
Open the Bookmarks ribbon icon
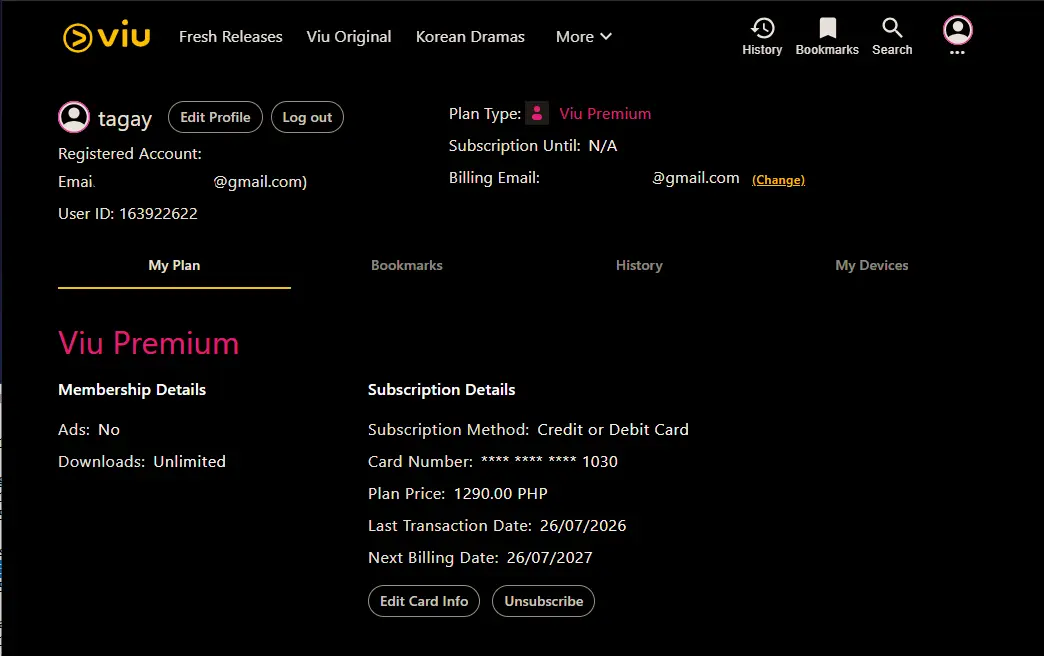click(x=827, y=28)
